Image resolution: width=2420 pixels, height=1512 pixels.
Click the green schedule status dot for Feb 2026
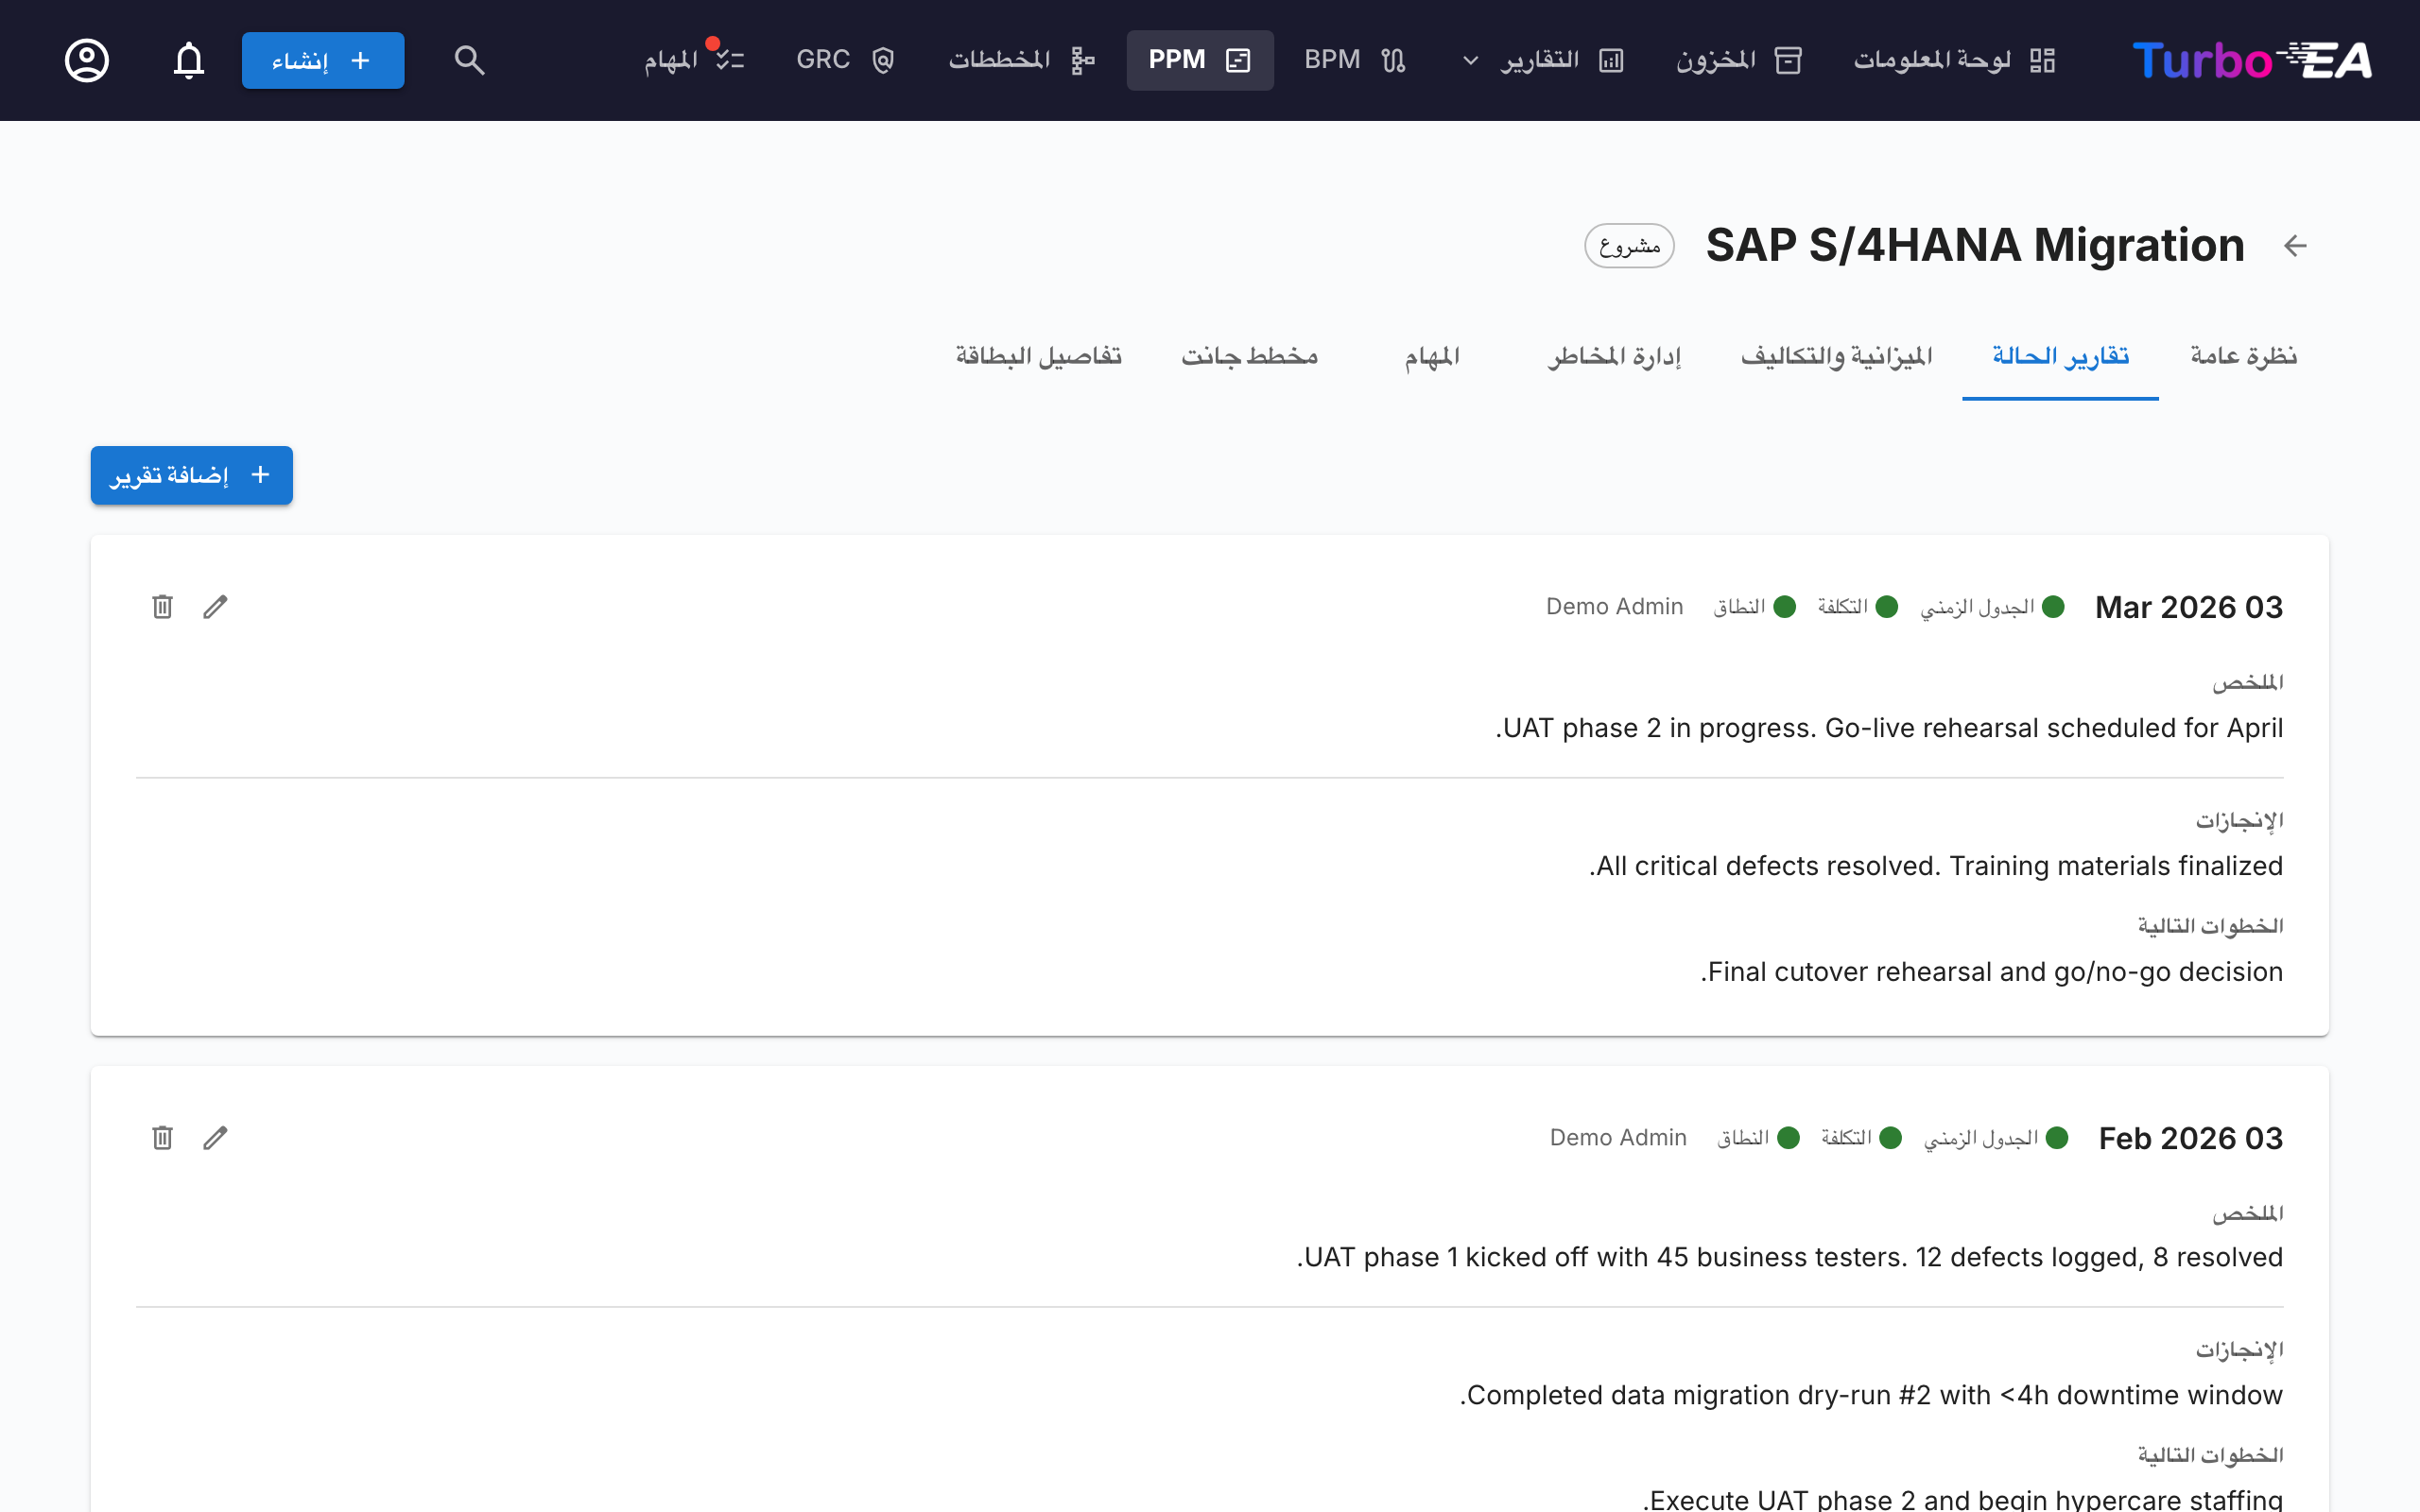2057,1138
